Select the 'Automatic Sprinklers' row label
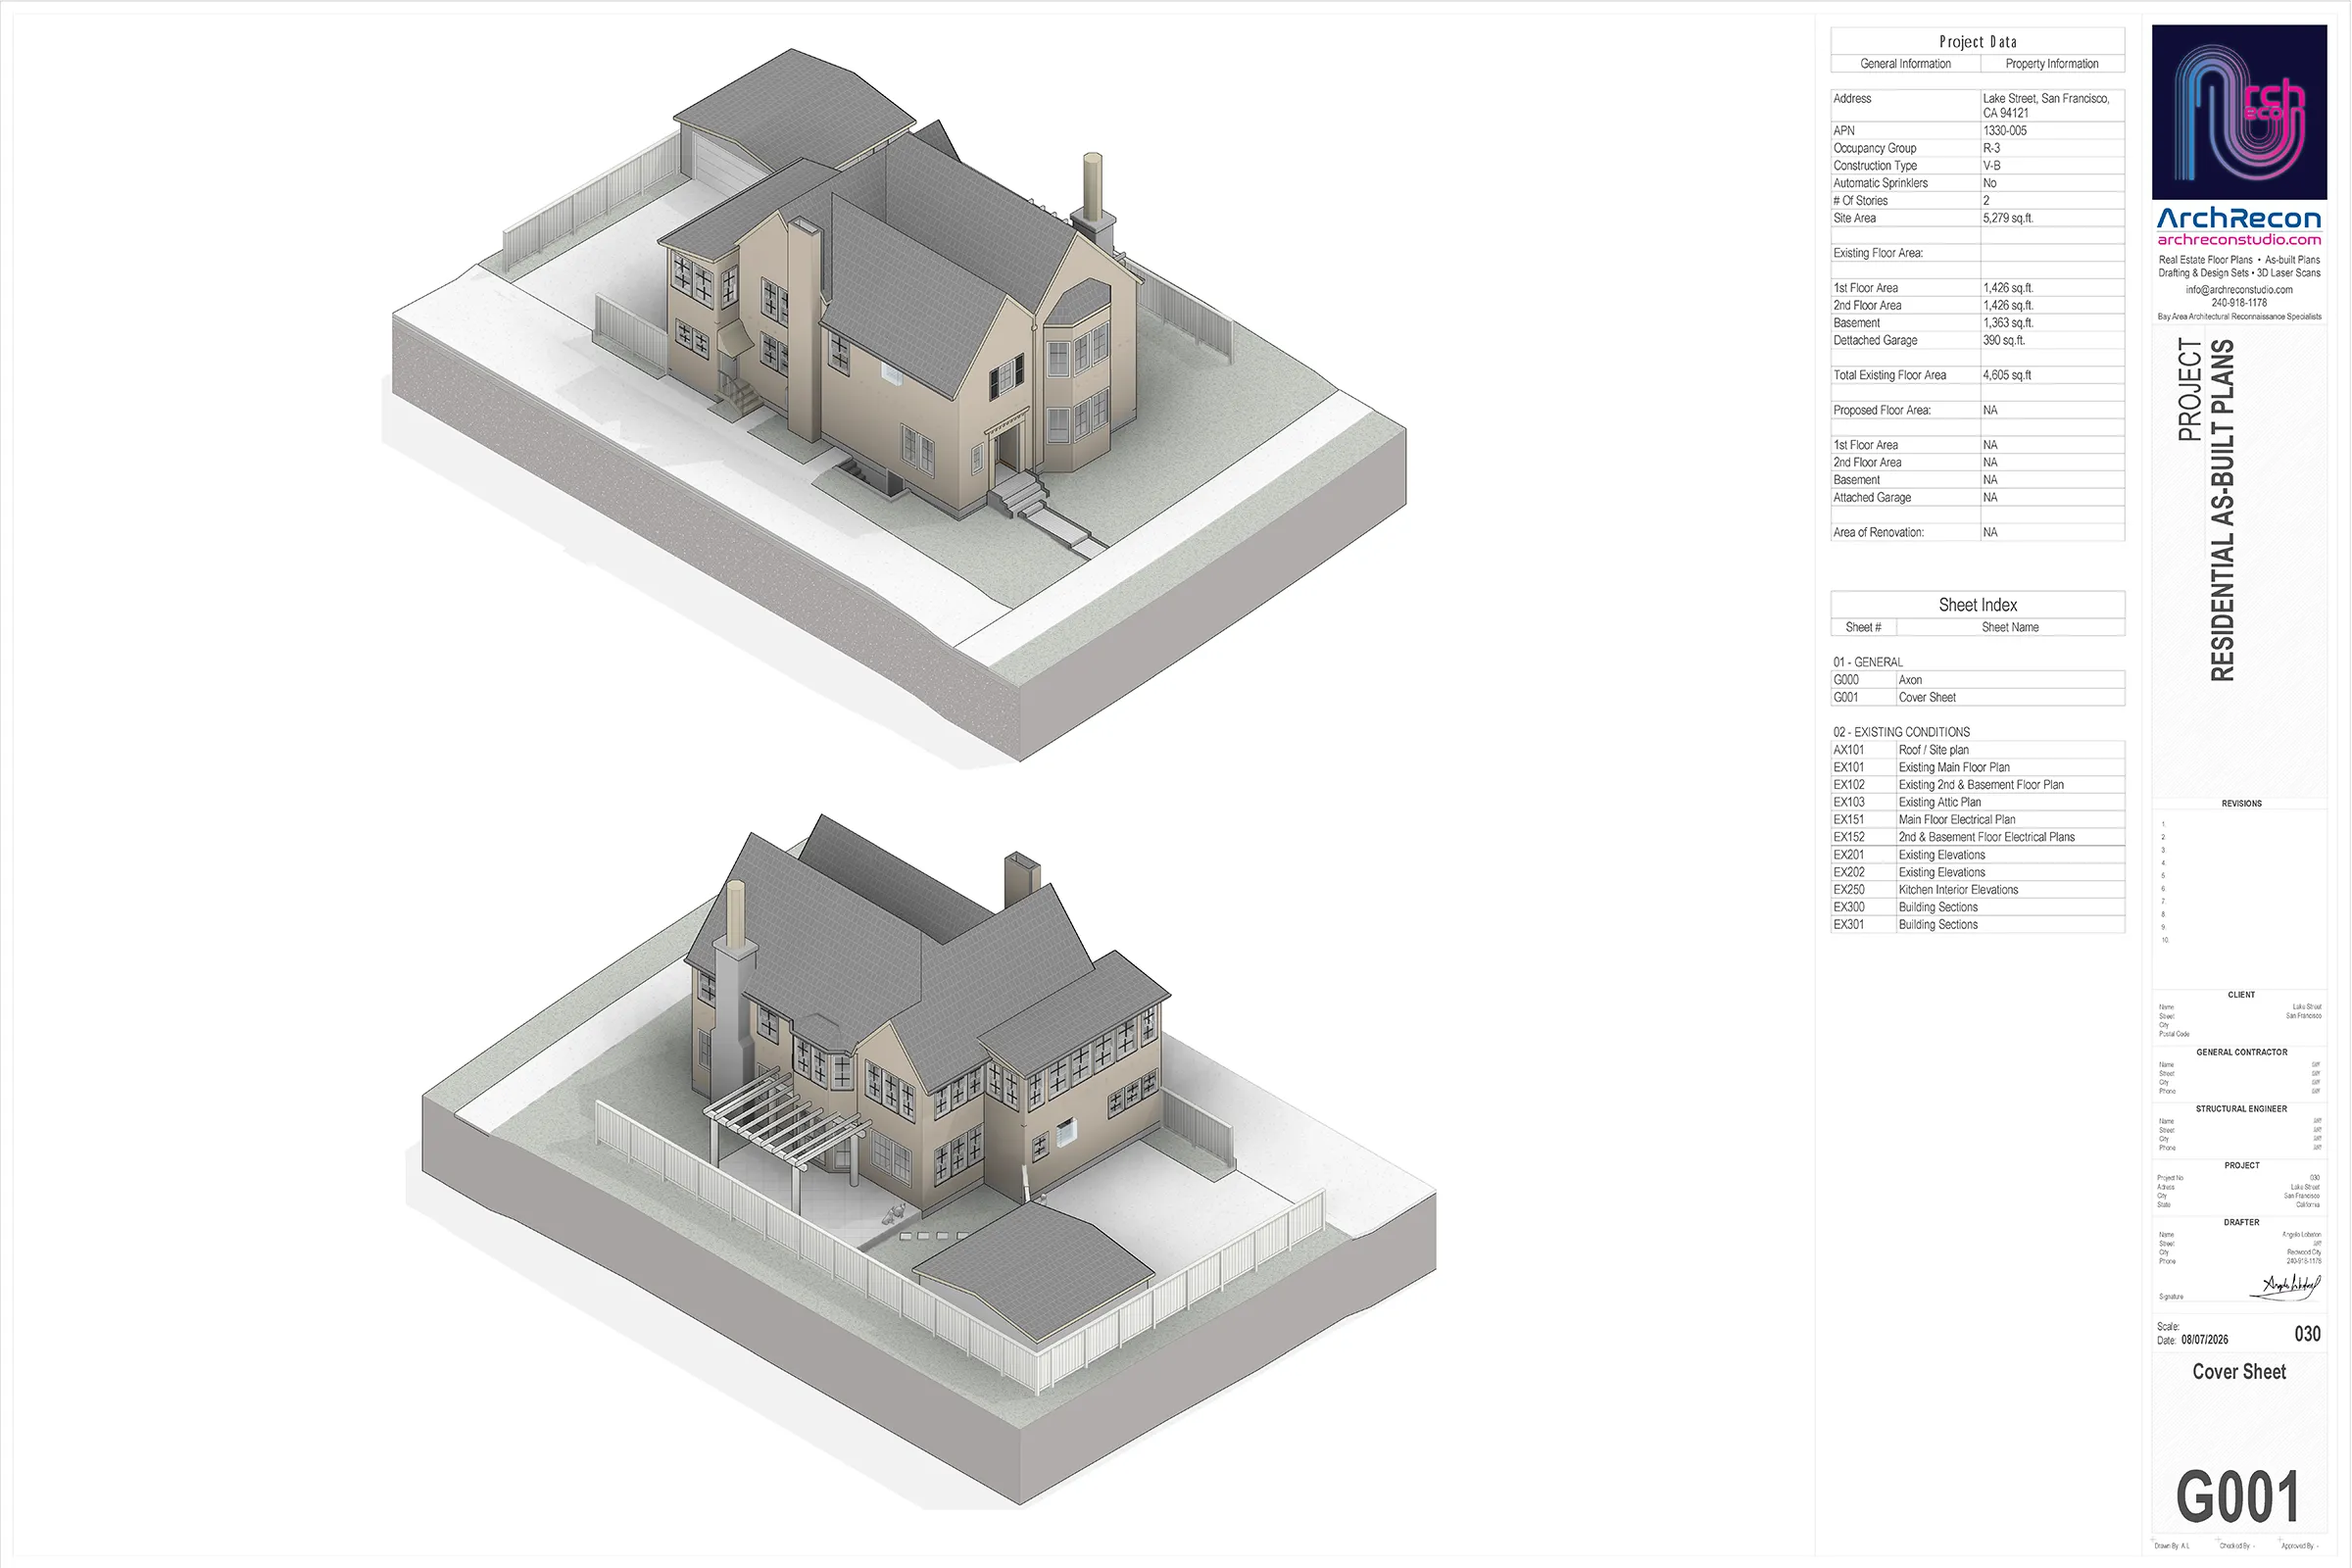2352x1568 pixels. [x=1880, y=183]
